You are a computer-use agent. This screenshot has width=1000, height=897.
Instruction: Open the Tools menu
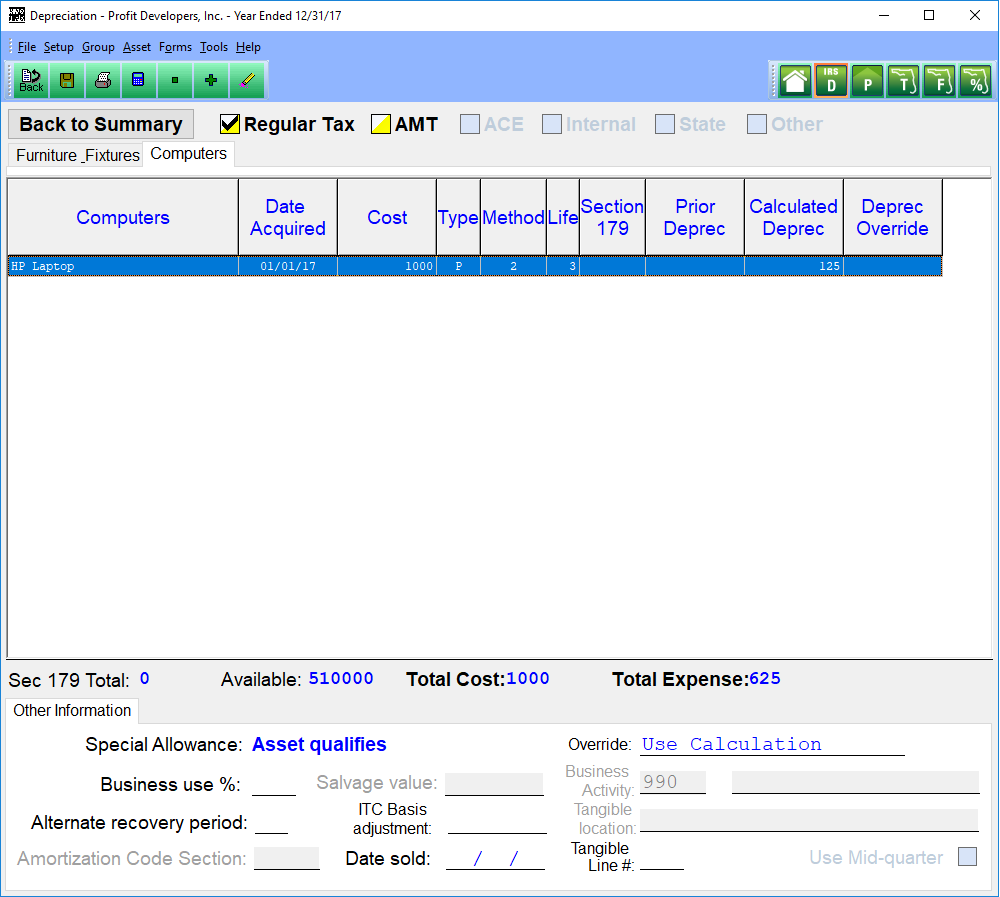pyautogui.click(x=214, y=47)
